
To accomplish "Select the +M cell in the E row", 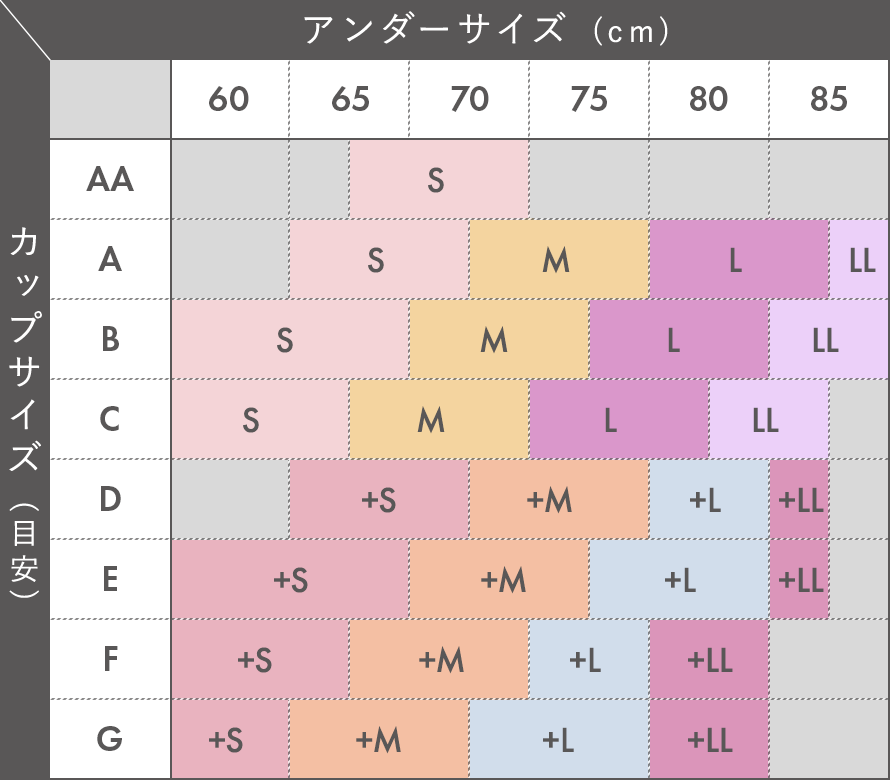I will coord(499,580).
